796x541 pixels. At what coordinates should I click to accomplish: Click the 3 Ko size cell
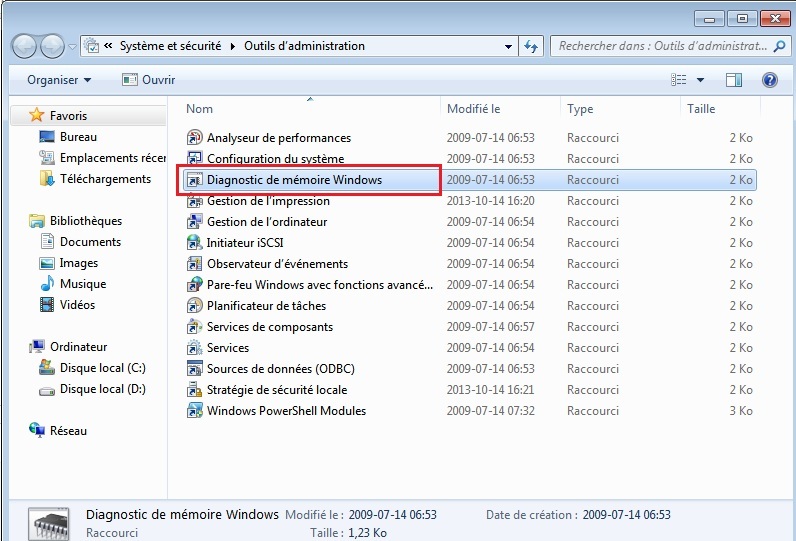pyautogui.click(x=741, y=411)
